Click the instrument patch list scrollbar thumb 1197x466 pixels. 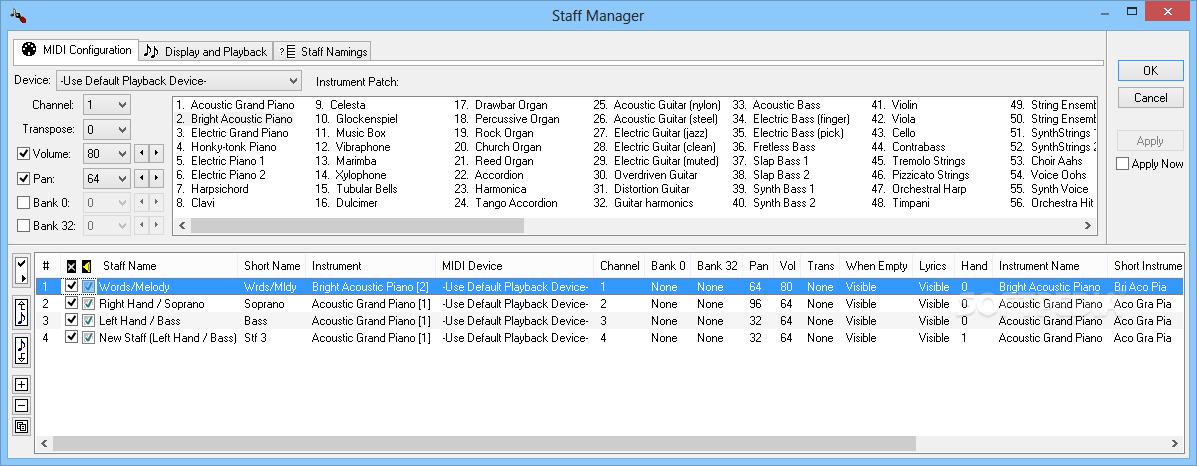[357, 226]
